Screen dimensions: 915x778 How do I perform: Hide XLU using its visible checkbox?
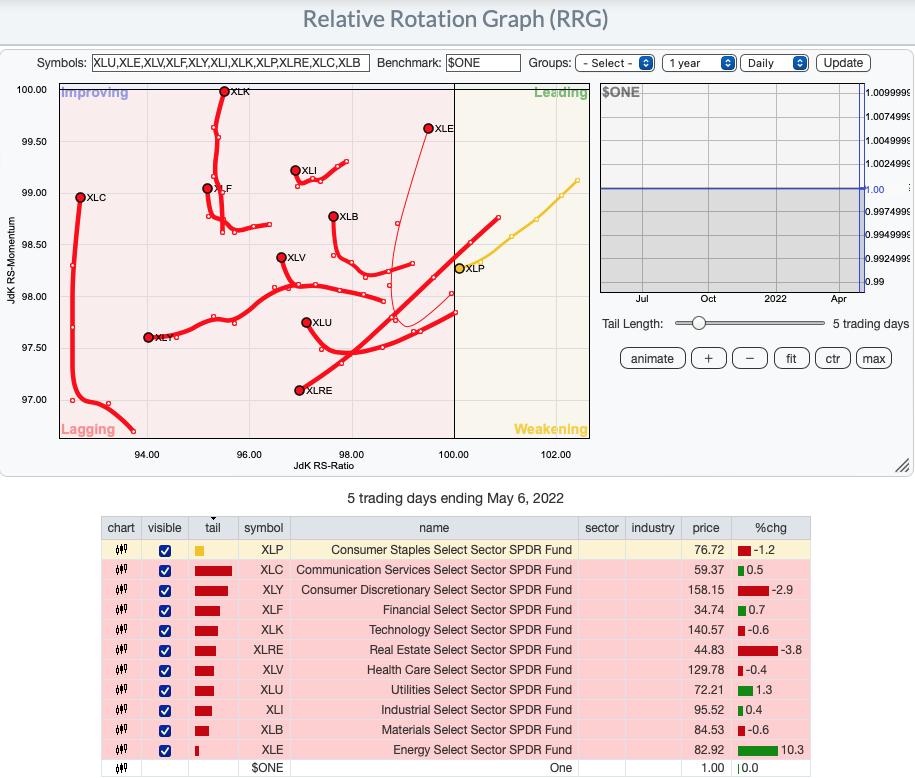pyautogui.click(x=165, y=690)
